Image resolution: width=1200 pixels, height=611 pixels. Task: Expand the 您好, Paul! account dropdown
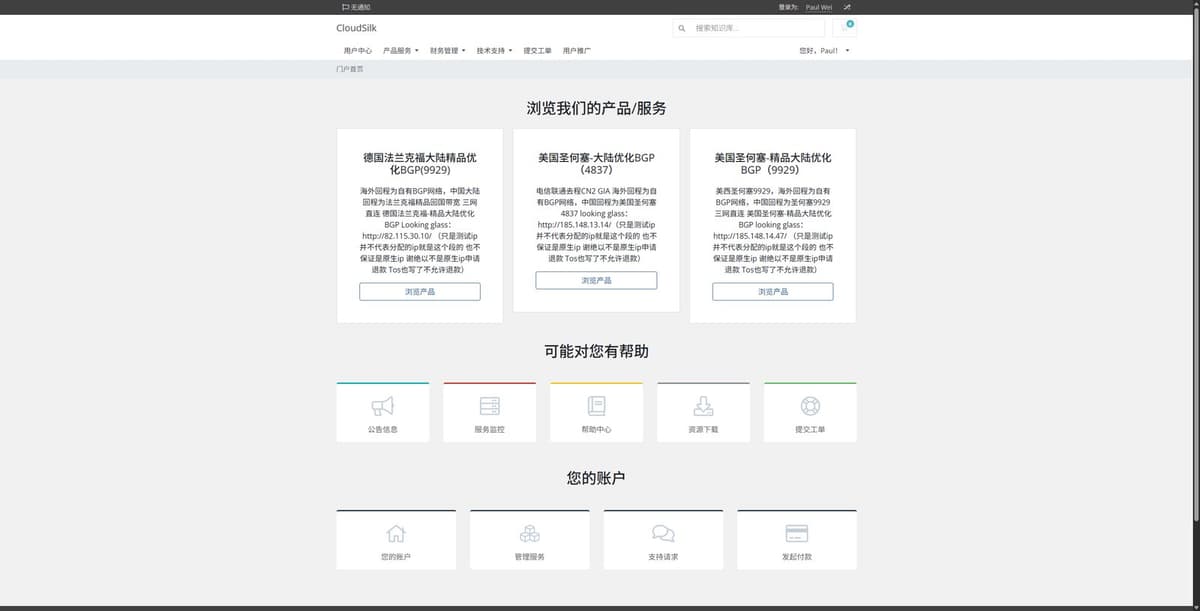coord(825,50)
